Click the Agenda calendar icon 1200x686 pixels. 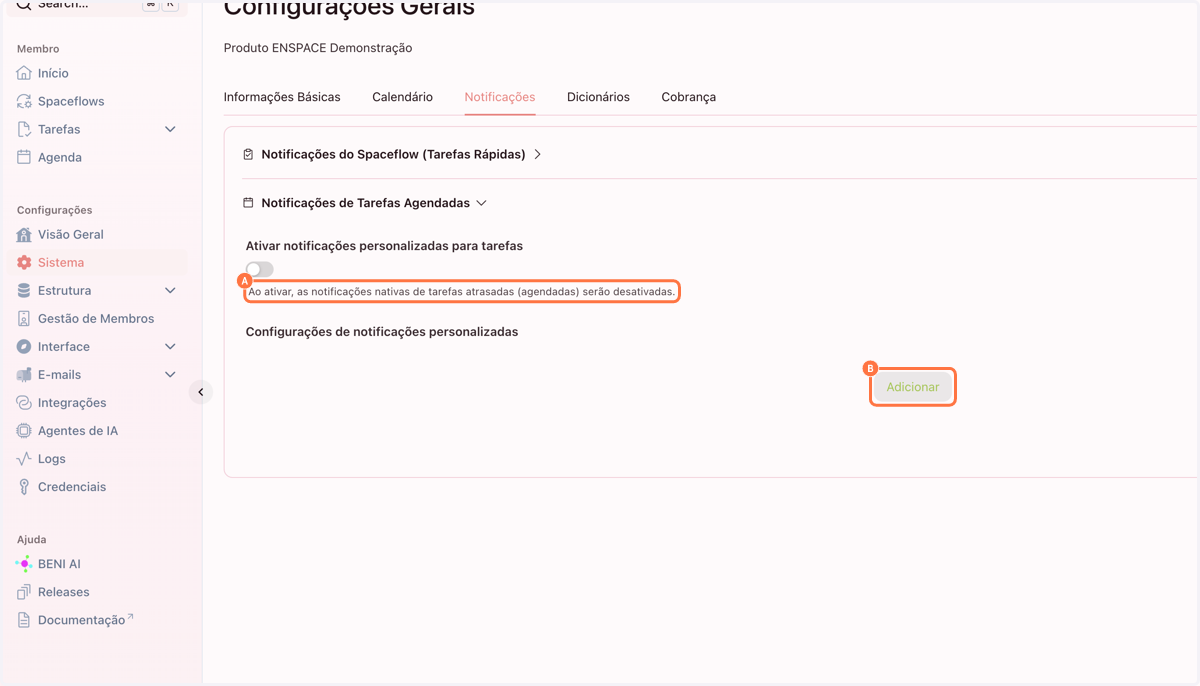pos(25,157)
